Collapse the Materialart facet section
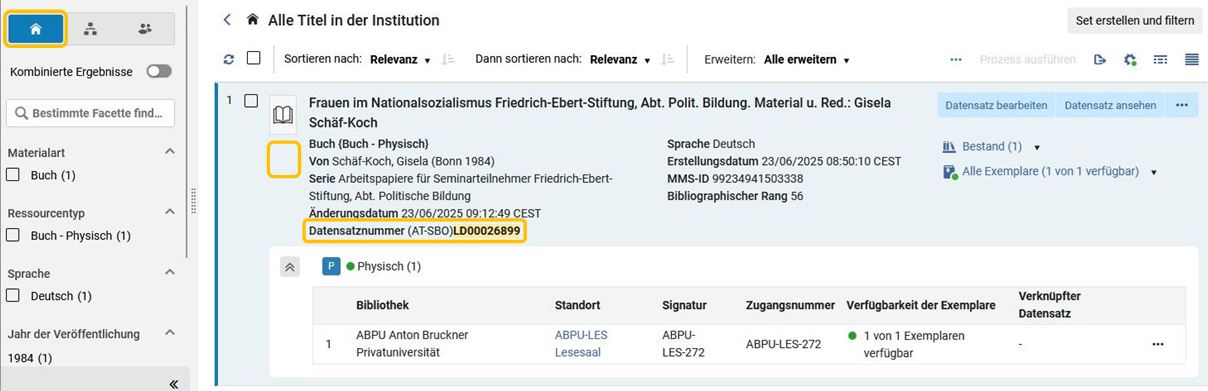The height and width of the screenshot is (391, 1208). pos(169,152)
